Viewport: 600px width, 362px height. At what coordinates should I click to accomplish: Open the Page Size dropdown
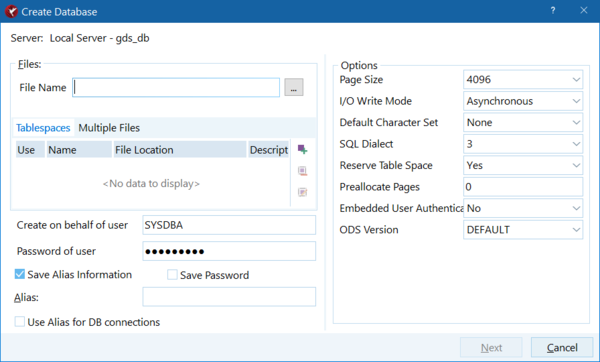(576, 80)
